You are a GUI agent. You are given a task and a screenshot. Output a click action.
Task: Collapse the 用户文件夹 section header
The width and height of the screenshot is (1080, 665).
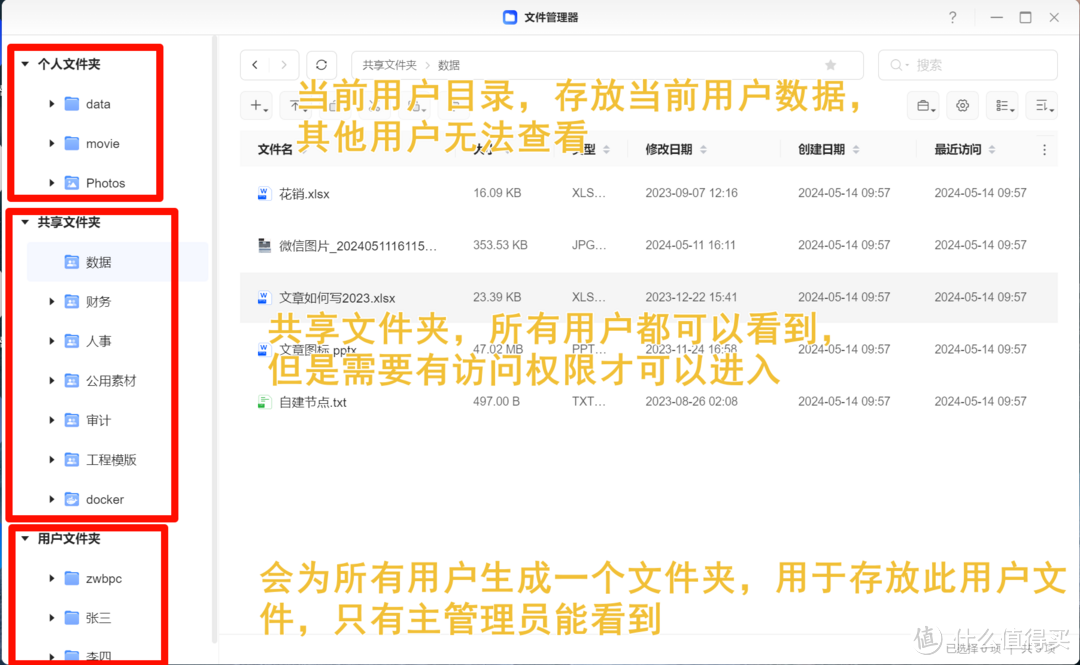tap(24, 538)
